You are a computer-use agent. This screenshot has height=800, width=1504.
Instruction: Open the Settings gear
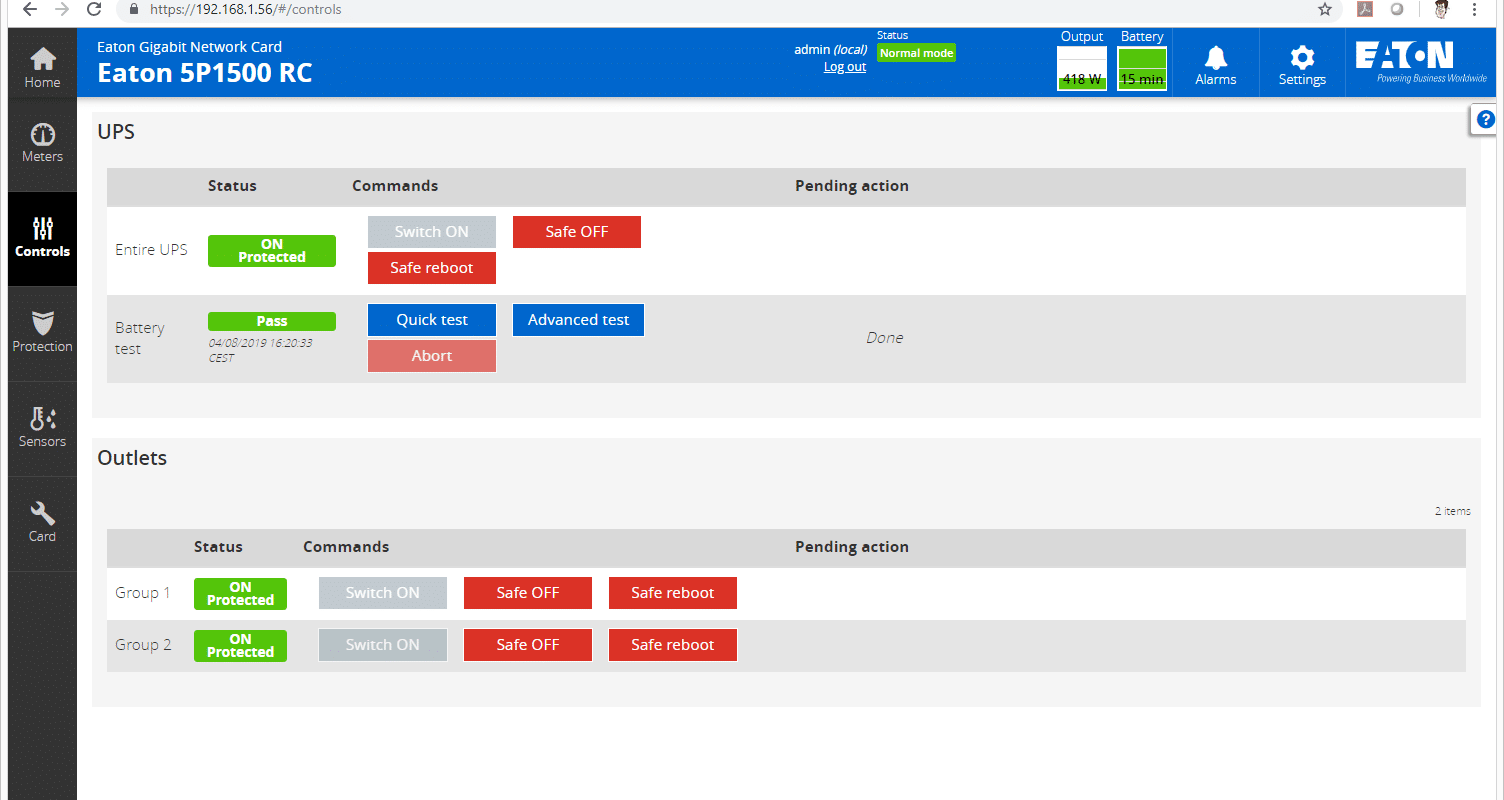1302,64
